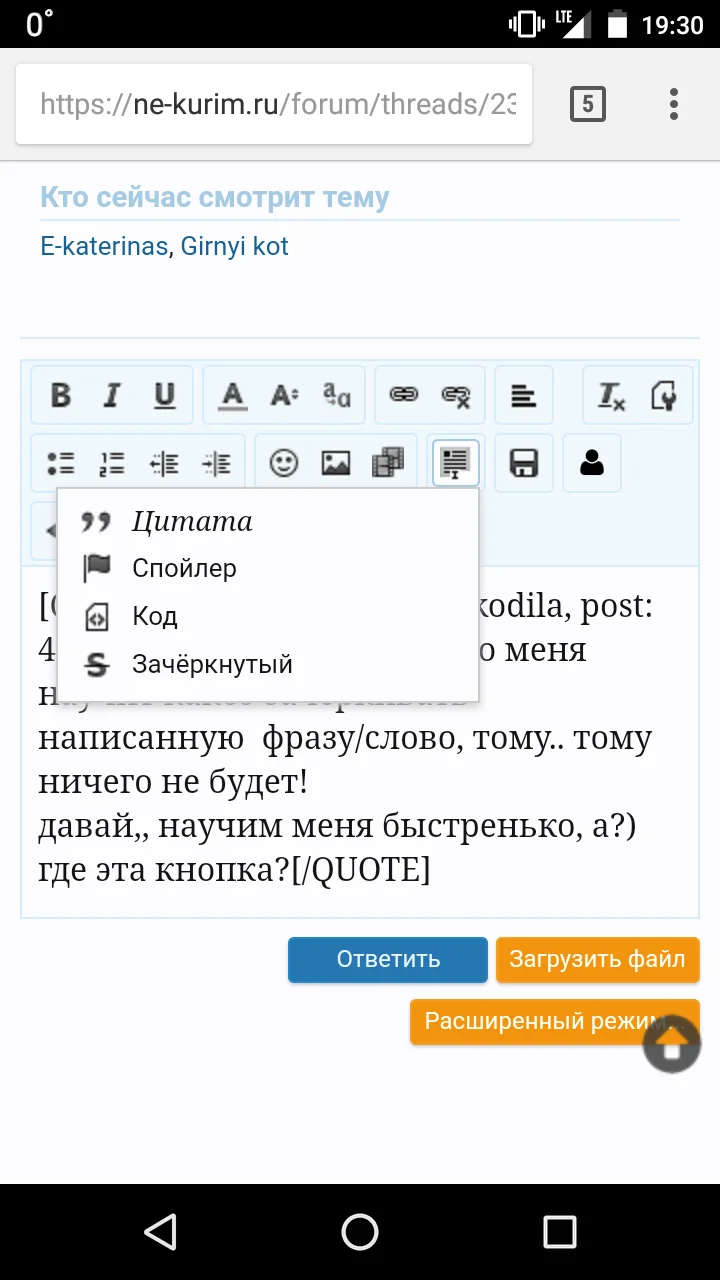
Task: Tap the browser address bar
Action: 274,104
